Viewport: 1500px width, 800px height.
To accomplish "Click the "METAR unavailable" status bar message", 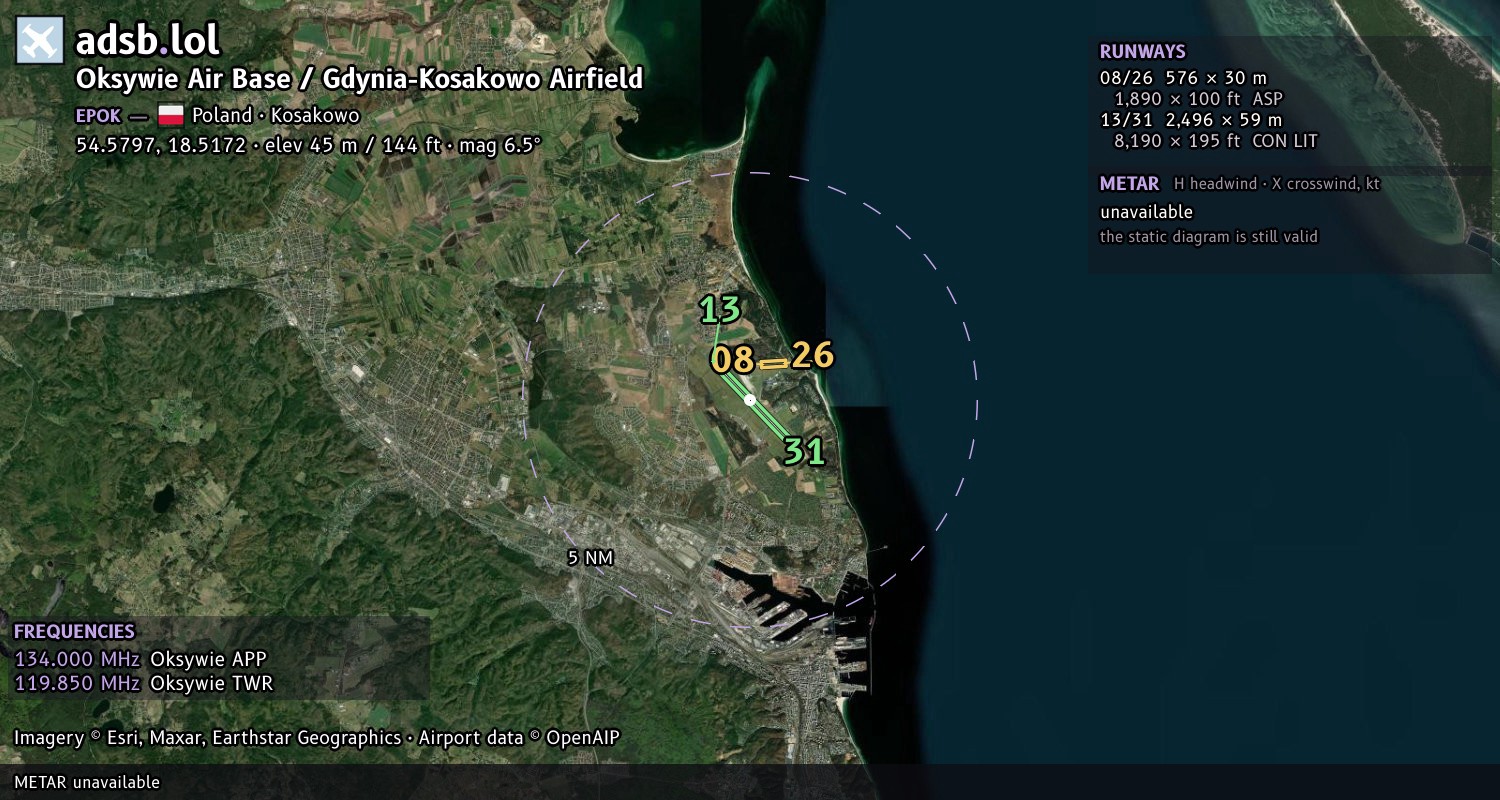I will tap(87, 782).
